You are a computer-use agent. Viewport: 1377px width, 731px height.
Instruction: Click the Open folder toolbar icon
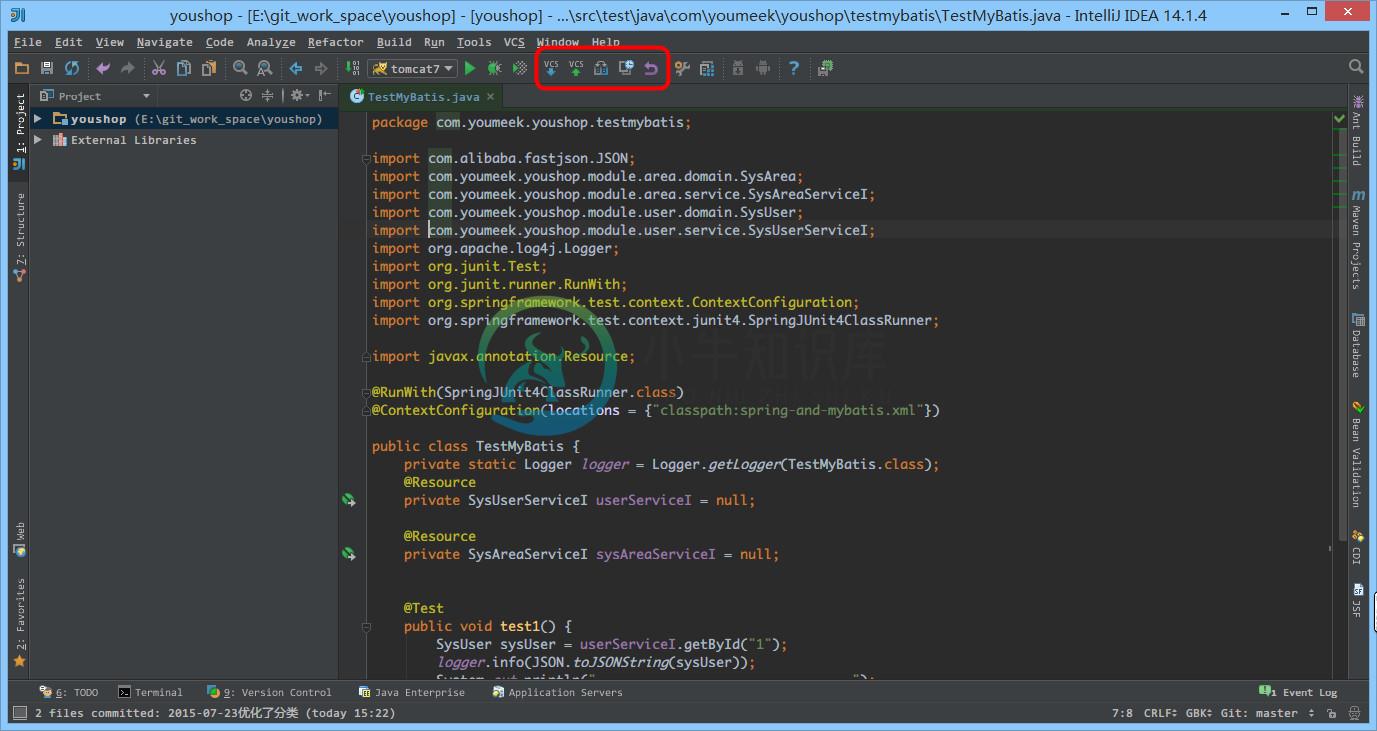[x=22, y=68]
